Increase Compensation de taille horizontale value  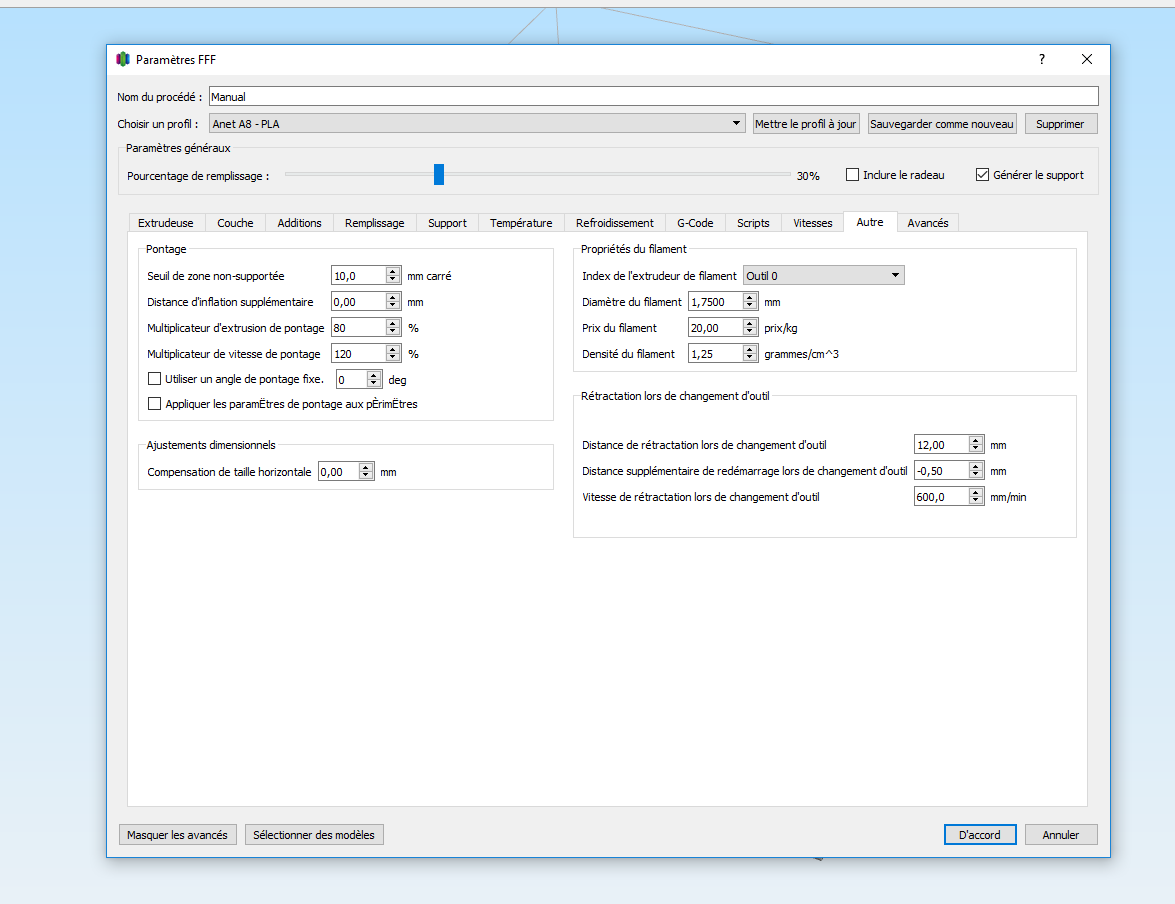coord(366,467)
